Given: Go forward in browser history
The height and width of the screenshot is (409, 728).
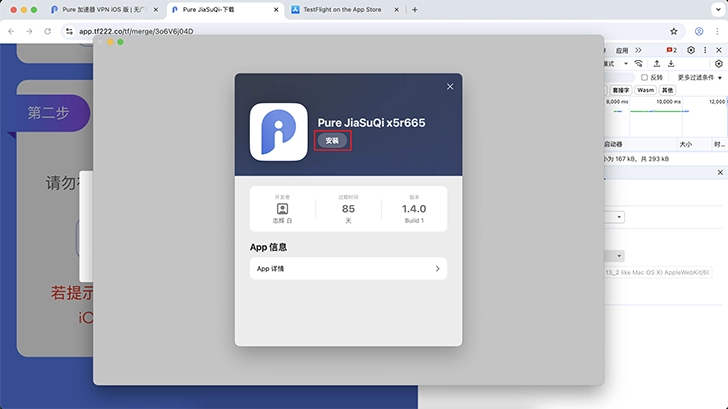Looking at the screenshot, I should pyautogui.click(x=29, y=31).
